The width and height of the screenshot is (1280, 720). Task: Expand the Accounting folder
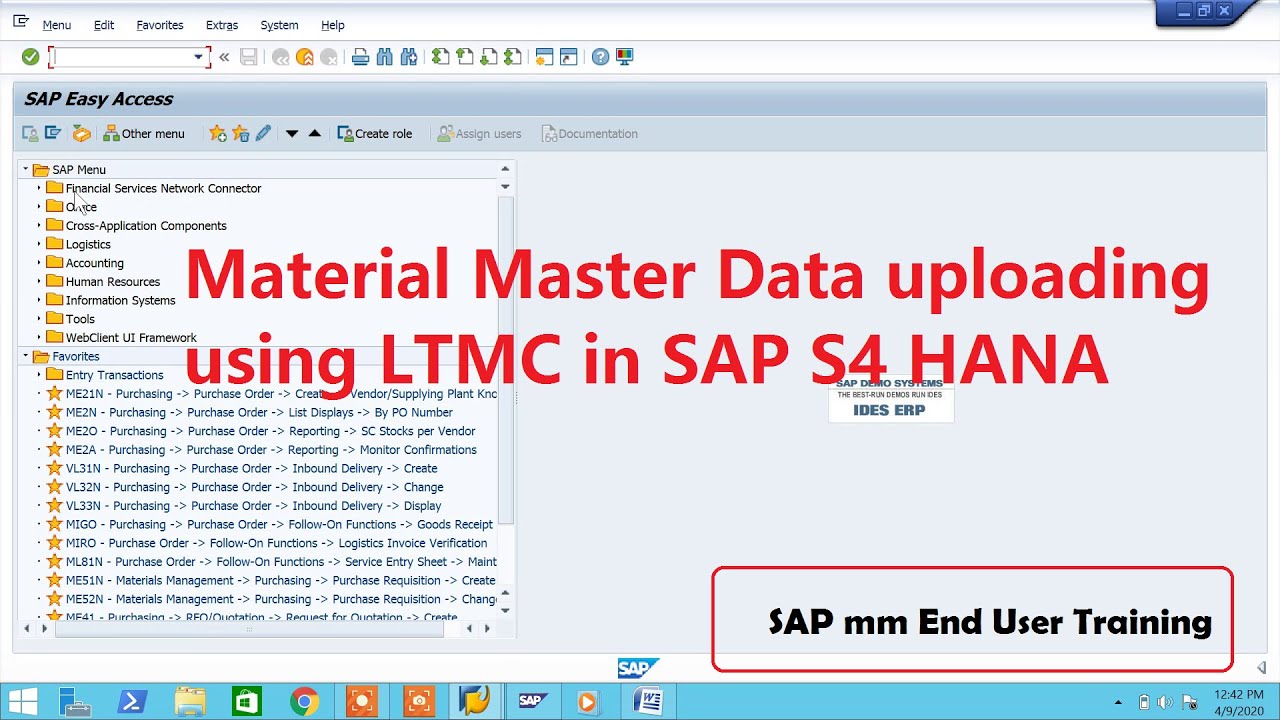point(39,263)
